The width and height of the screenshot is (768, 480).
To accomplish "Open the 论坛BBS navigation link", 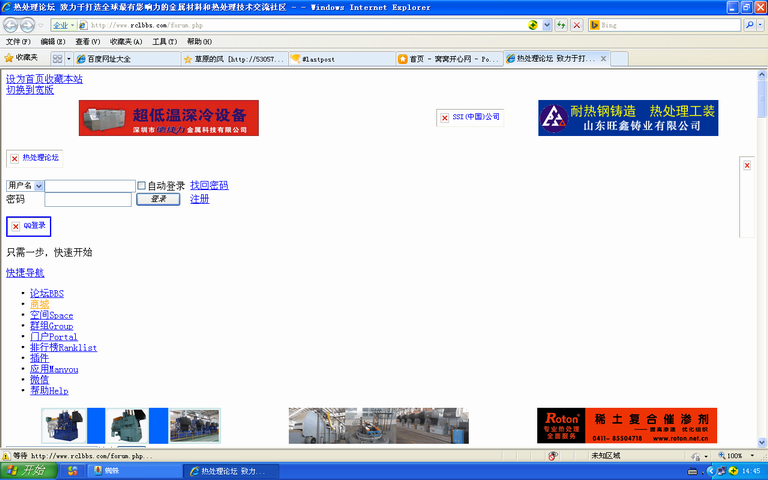I will pyautogui.click(x=47, y=293).
